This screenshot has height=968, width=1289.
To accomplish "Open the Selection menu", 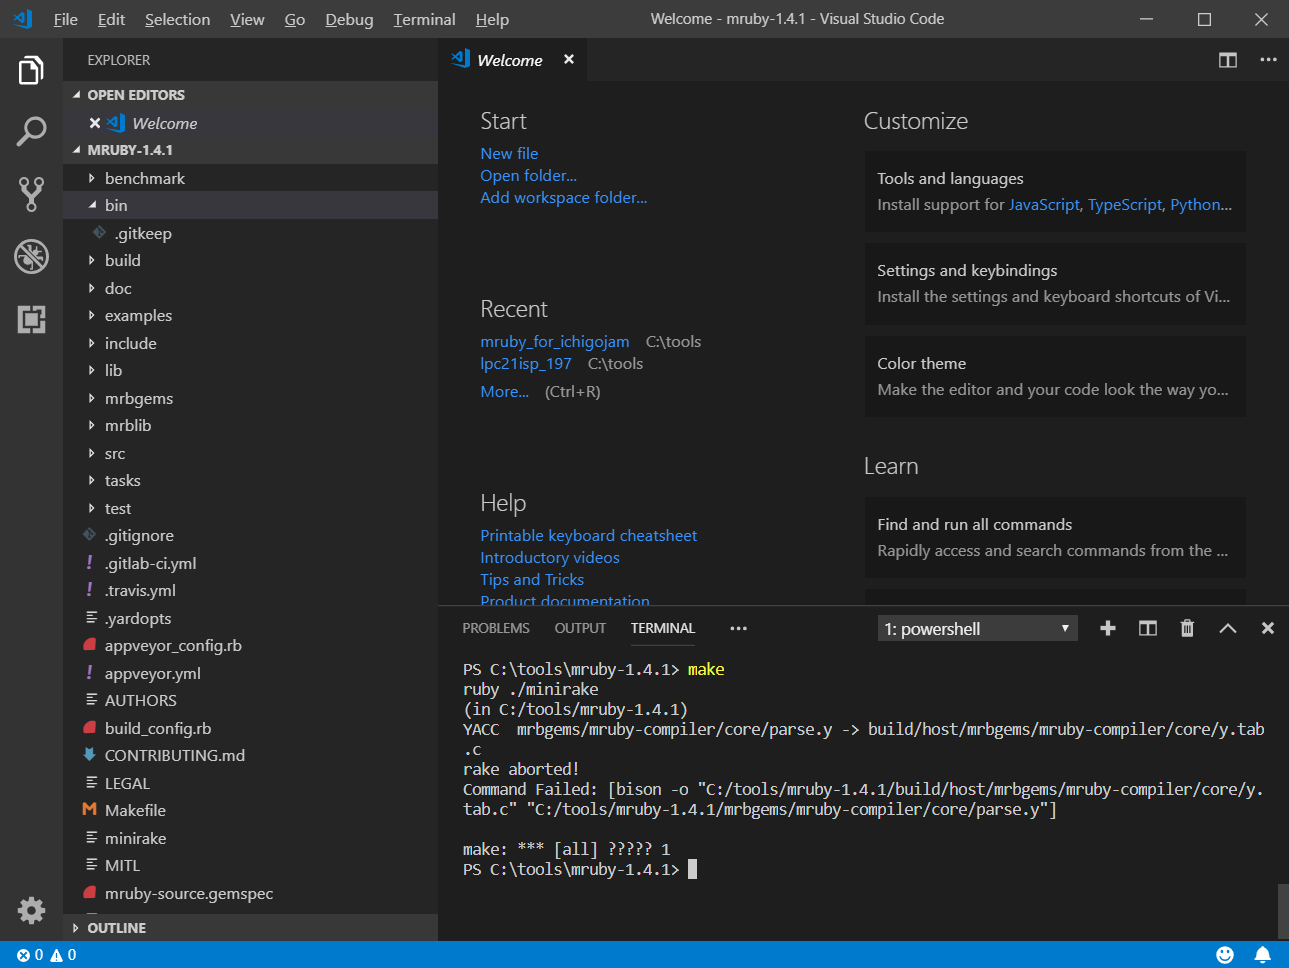I will coord(177,19).
